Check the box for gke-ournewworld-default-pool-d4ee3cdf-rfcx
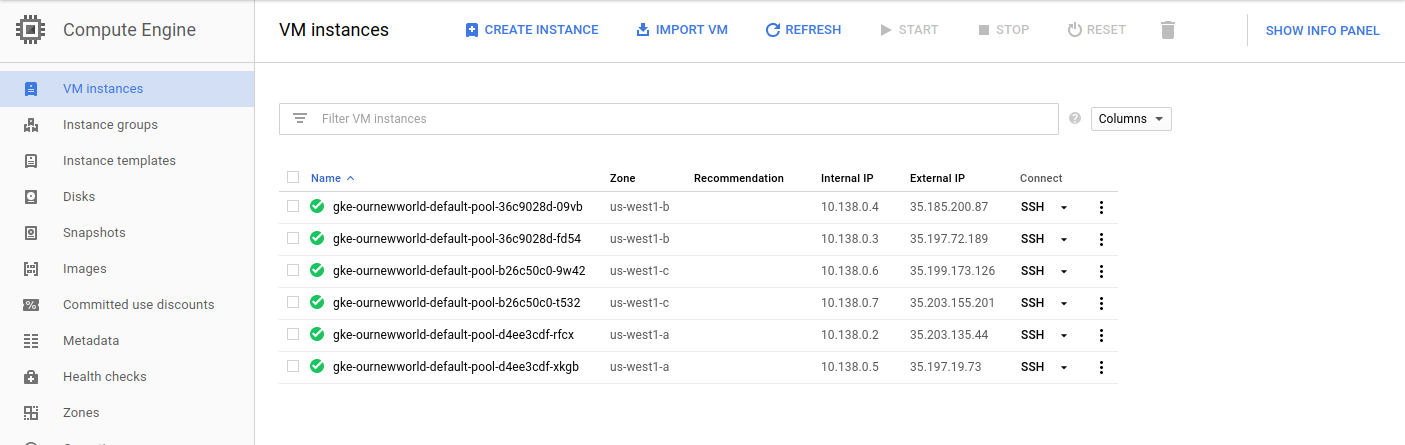The width and height of the screenshot is (1405, 445). coord(293,334)
